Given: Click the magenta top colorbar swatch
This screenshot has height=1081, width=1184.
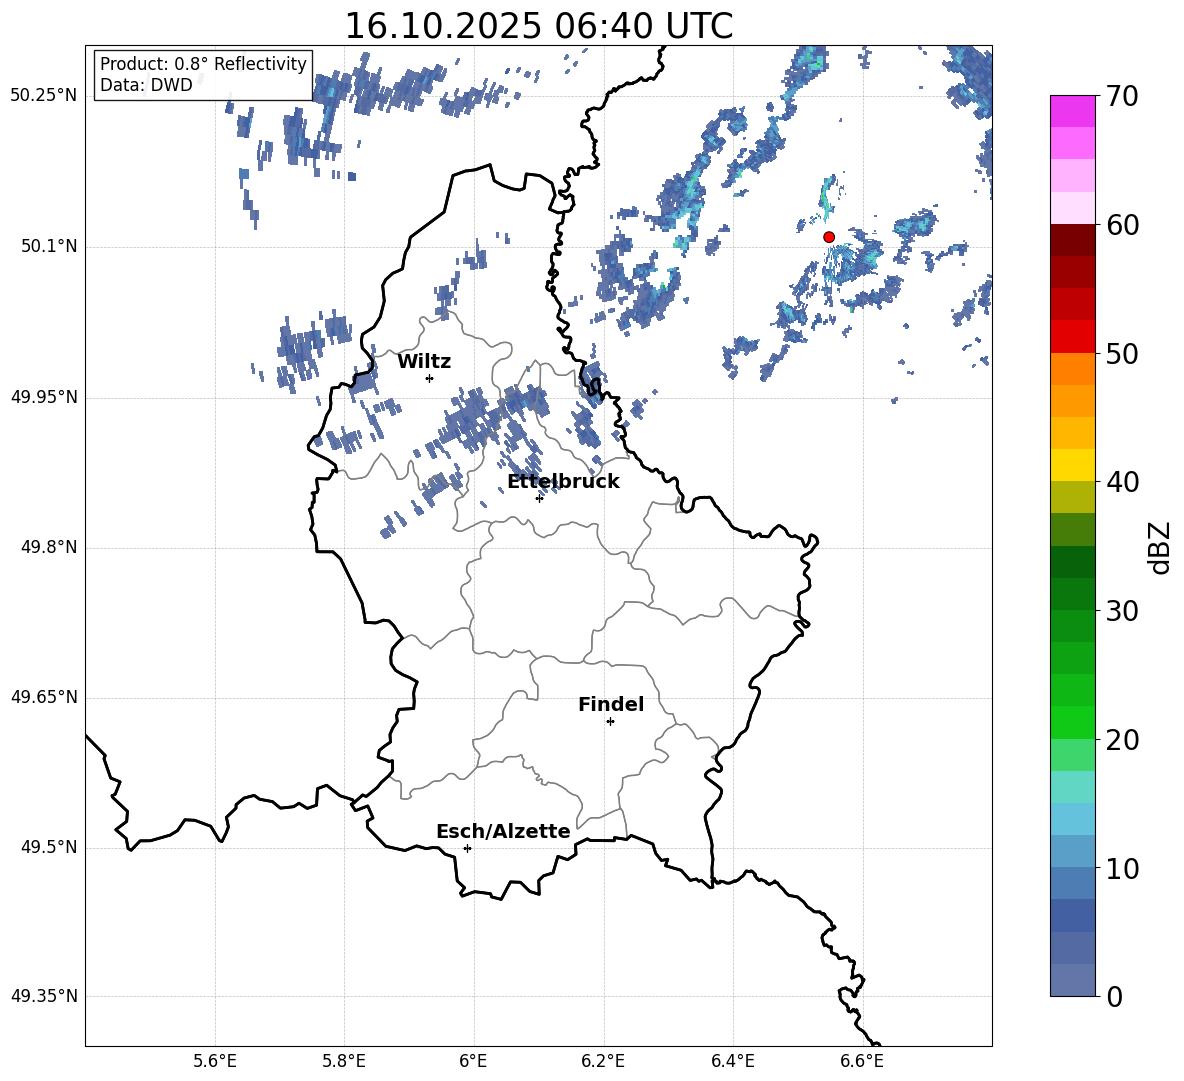Looking at the screenshot, I should click(1072, 111).
